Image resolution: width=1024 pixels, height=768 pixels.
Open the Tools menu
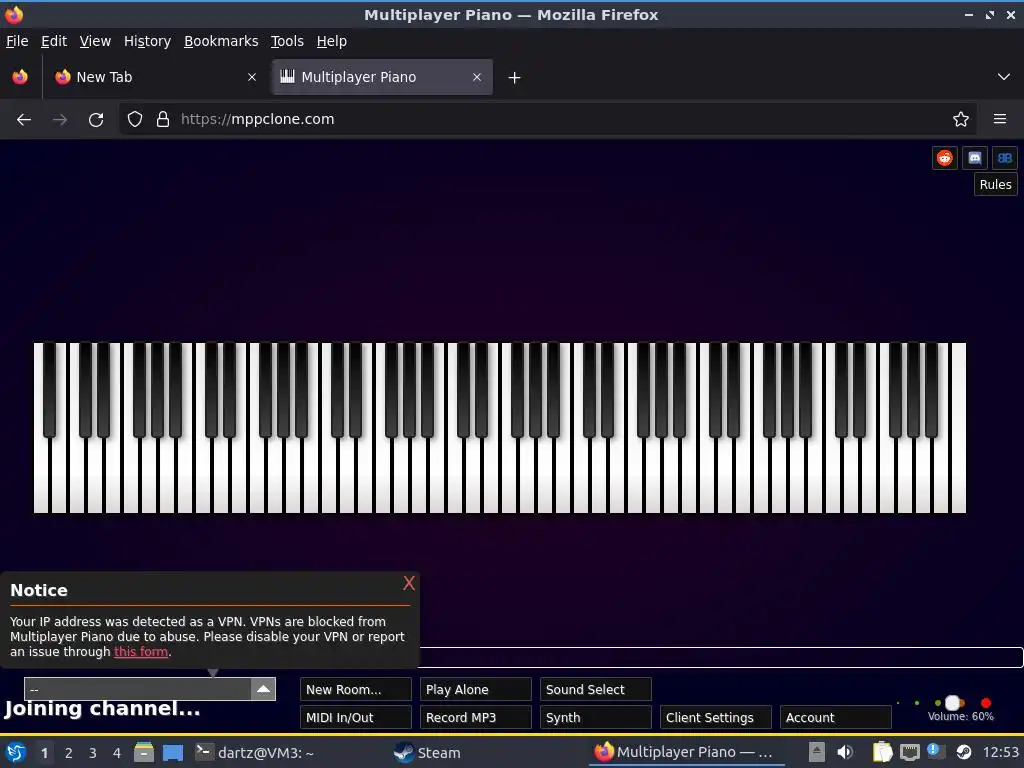click(x=287, y=41)
